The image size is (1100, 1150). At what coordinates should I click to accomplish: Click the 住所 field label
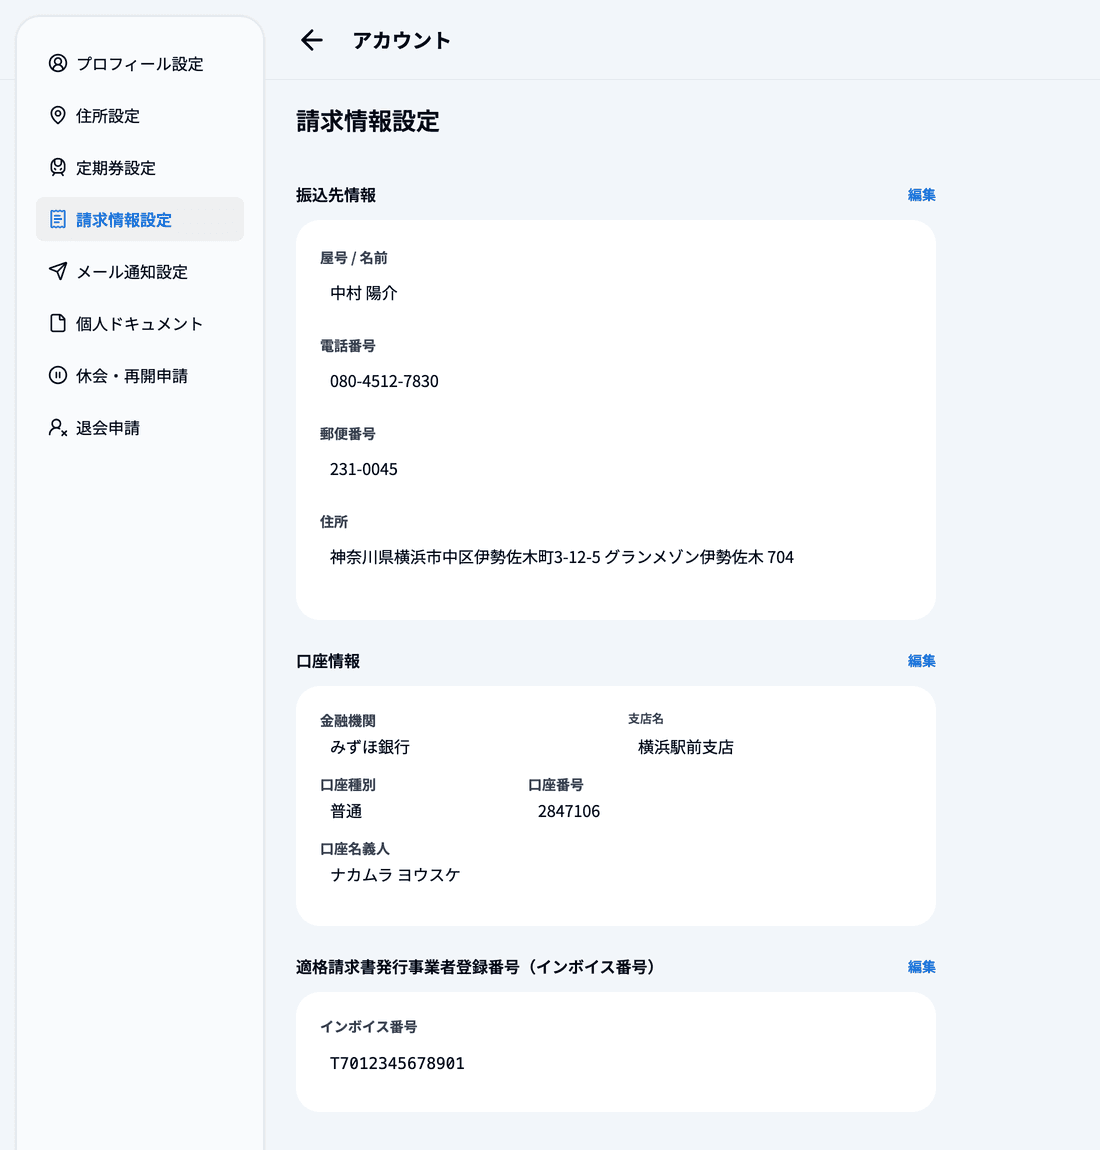point(334,522)
